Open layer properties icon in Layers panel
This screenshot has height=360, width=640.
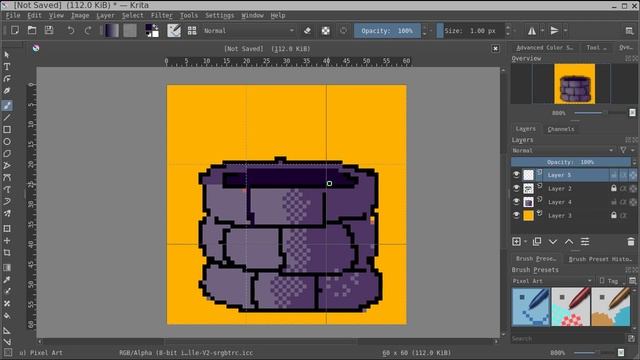pos(585,242)
